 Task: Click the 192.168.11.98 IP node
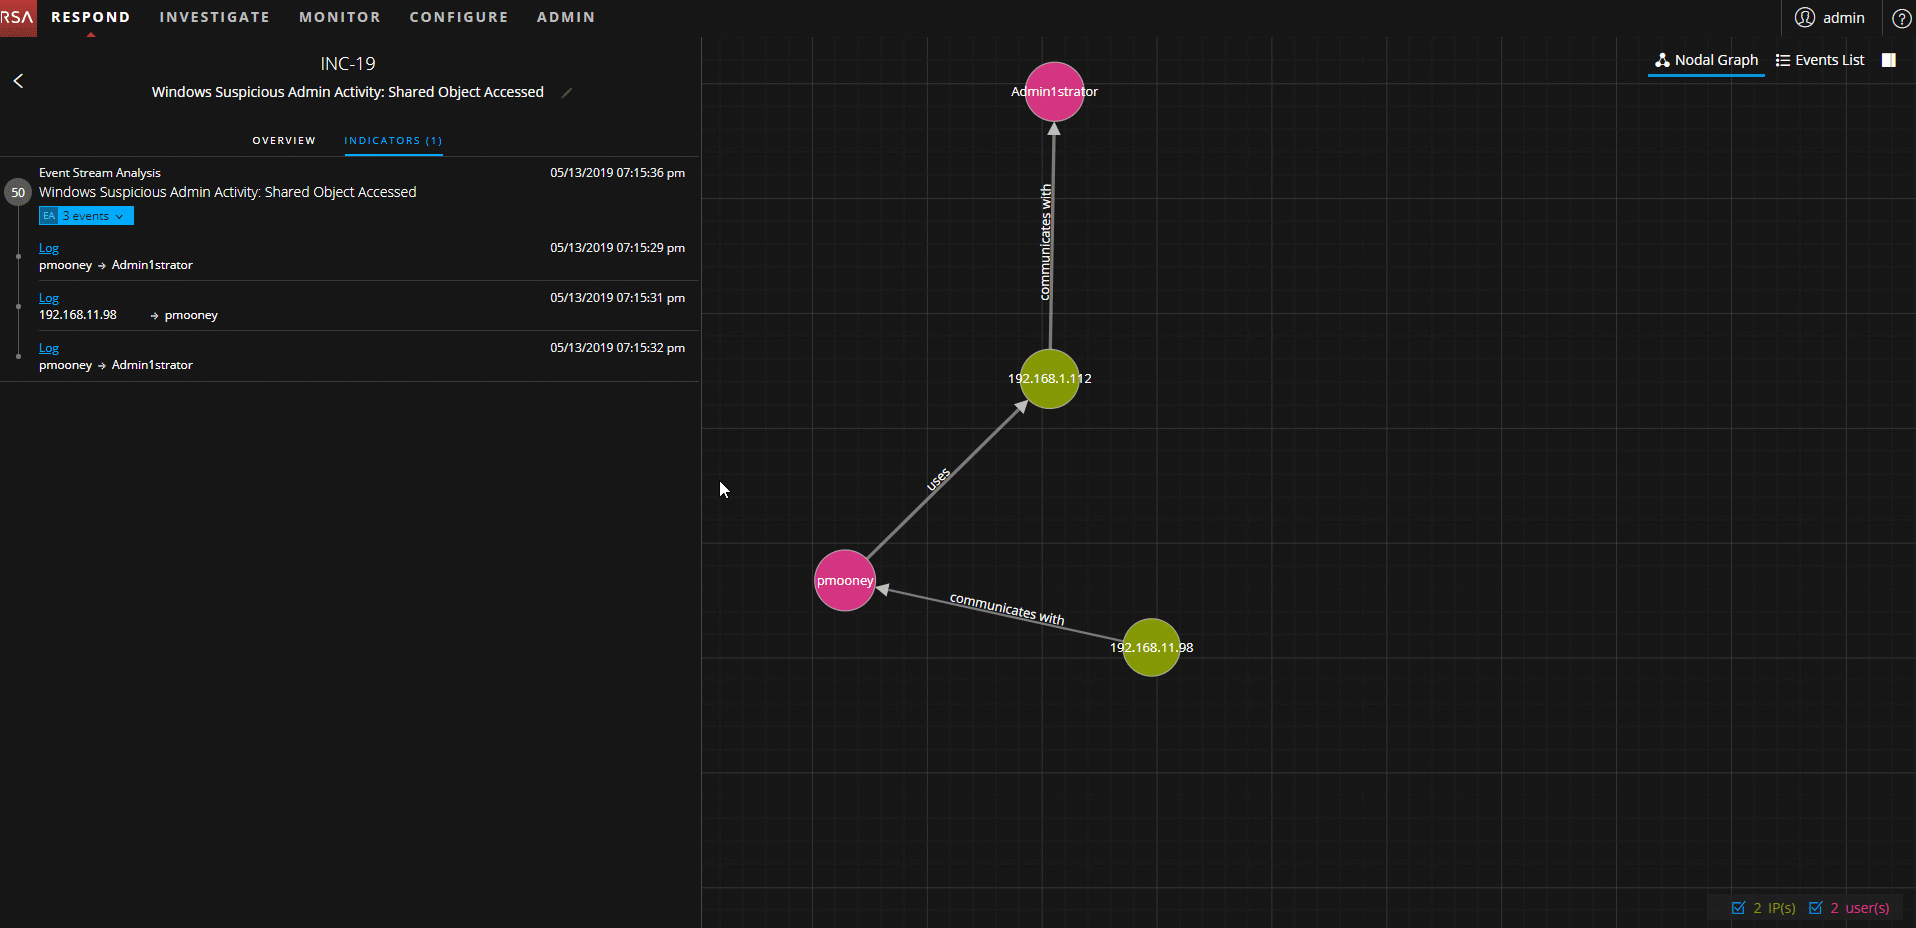[1151, 647]
